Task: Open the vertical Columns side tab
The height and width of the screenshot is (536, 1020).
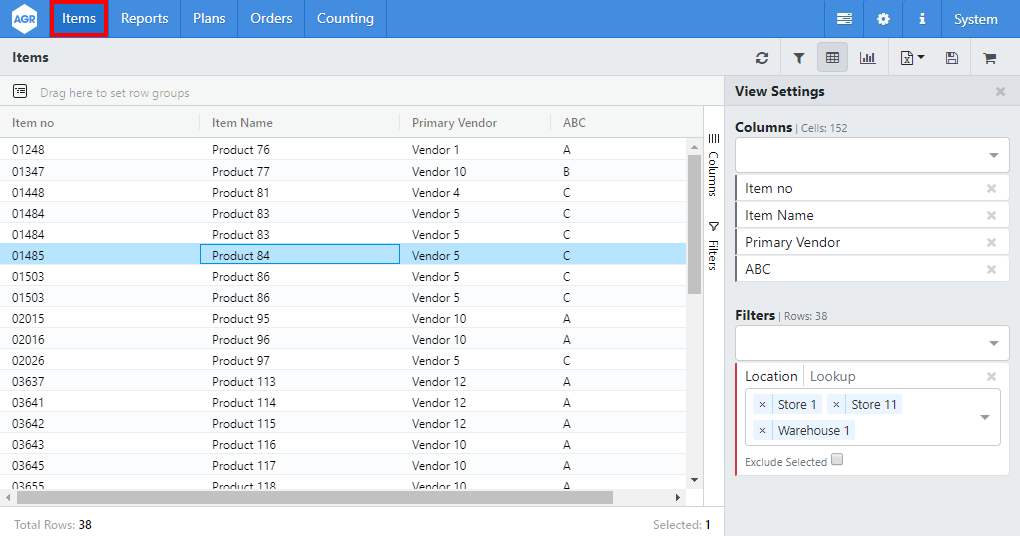Action: [713, 167]
